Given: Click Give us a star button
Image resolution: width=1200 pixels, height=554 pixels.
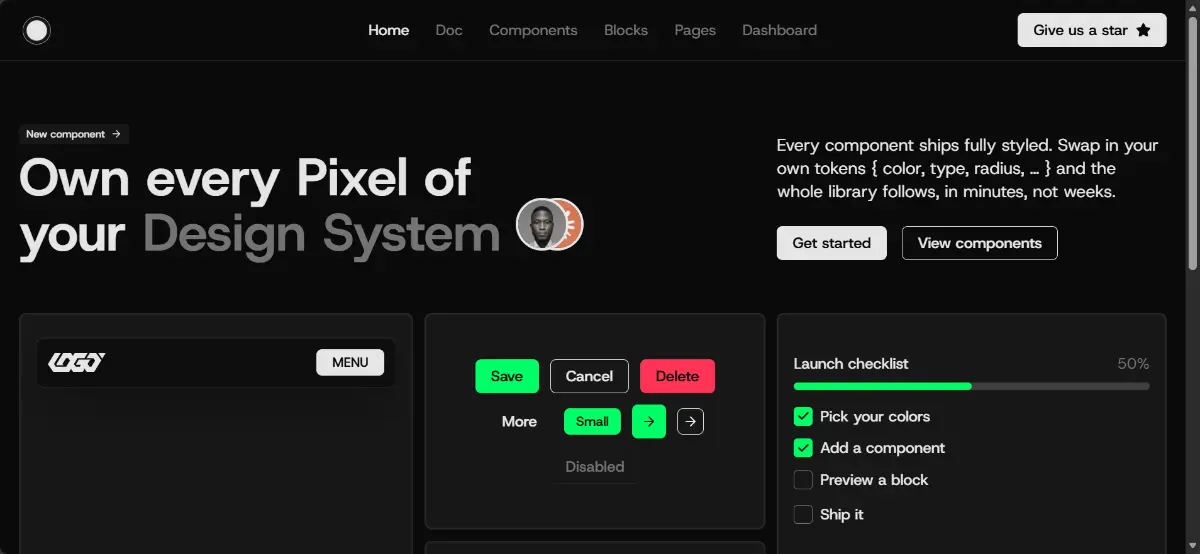Looking at the screenshot, I should click(x=1092, y=30).
